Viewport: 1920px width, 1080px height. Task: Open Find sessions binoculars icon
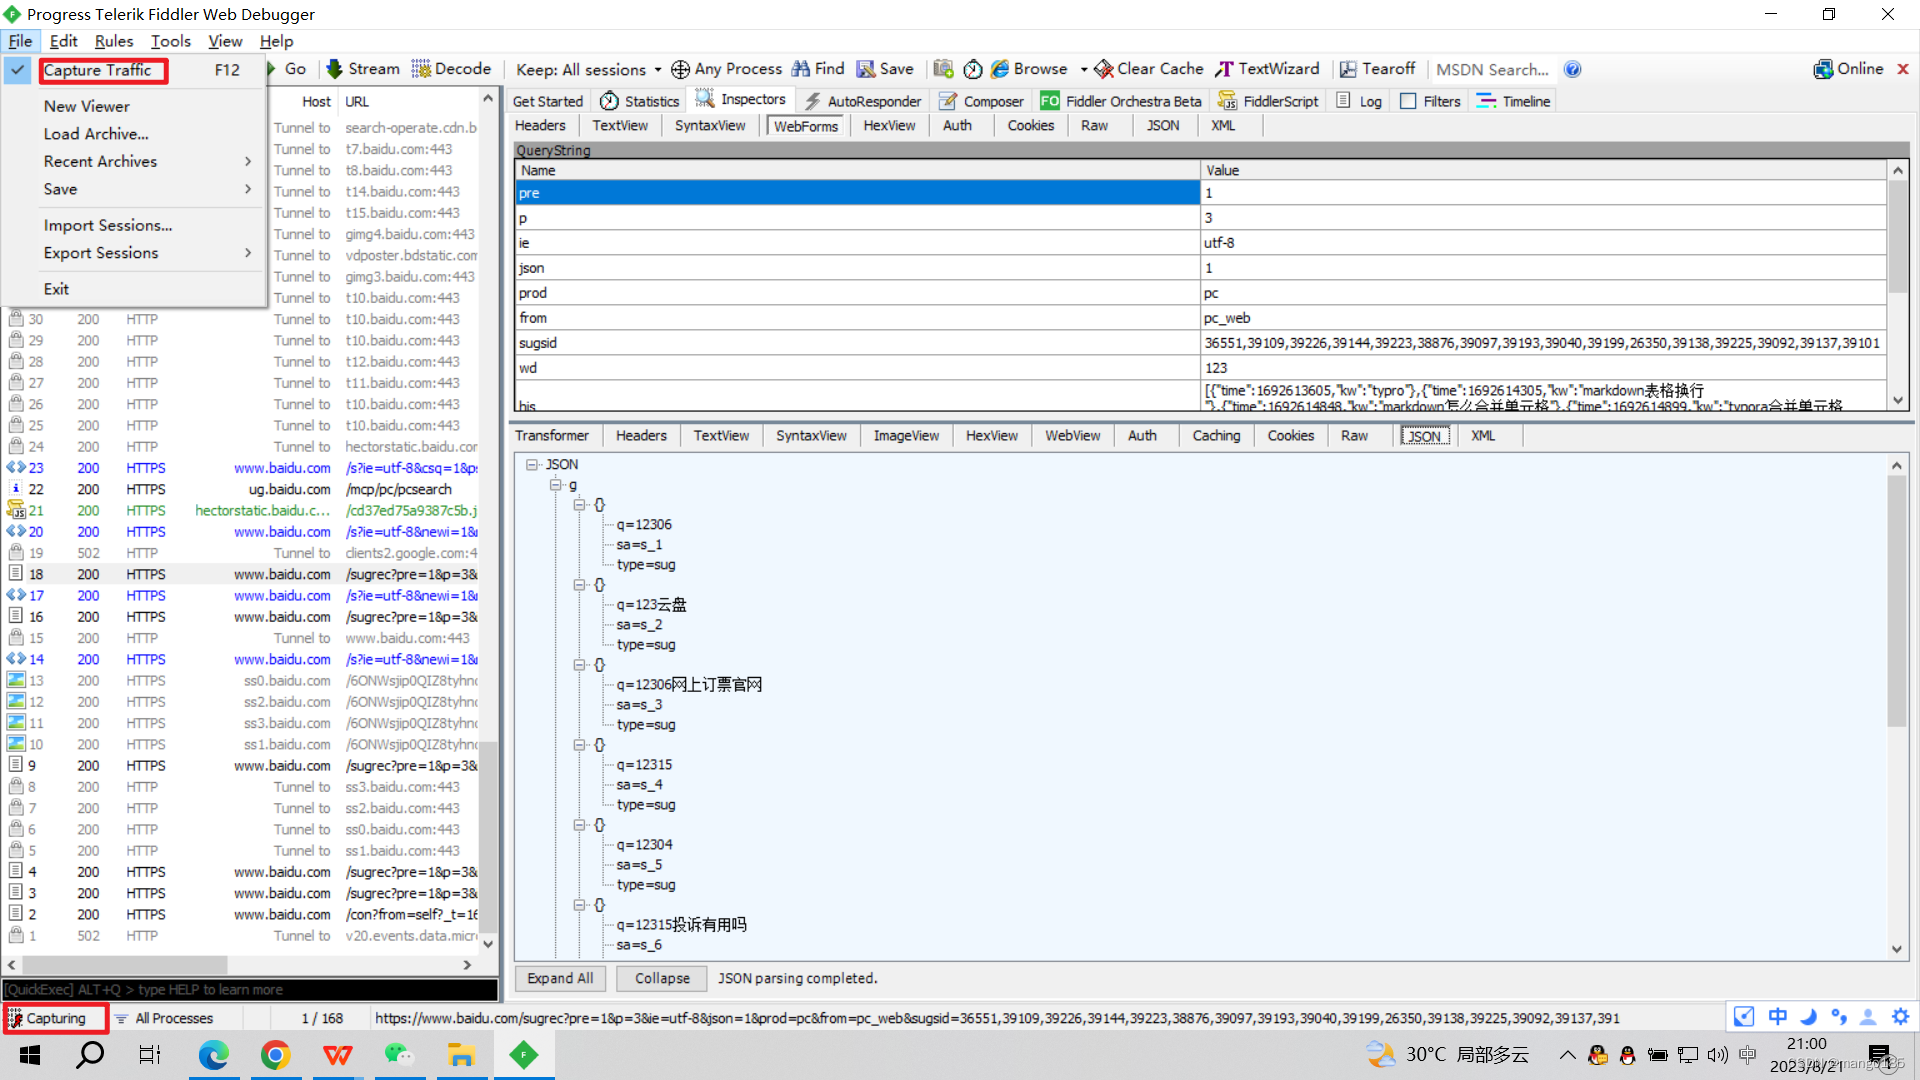(801, 69)
